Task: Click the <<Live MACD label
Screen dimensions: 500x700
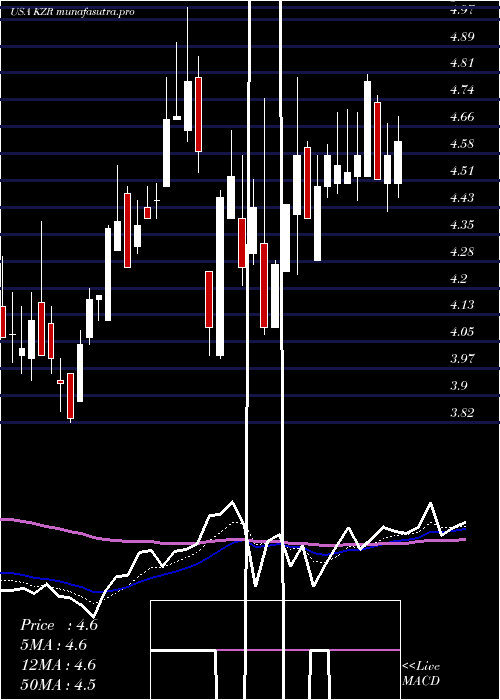Action: [421, 674]
